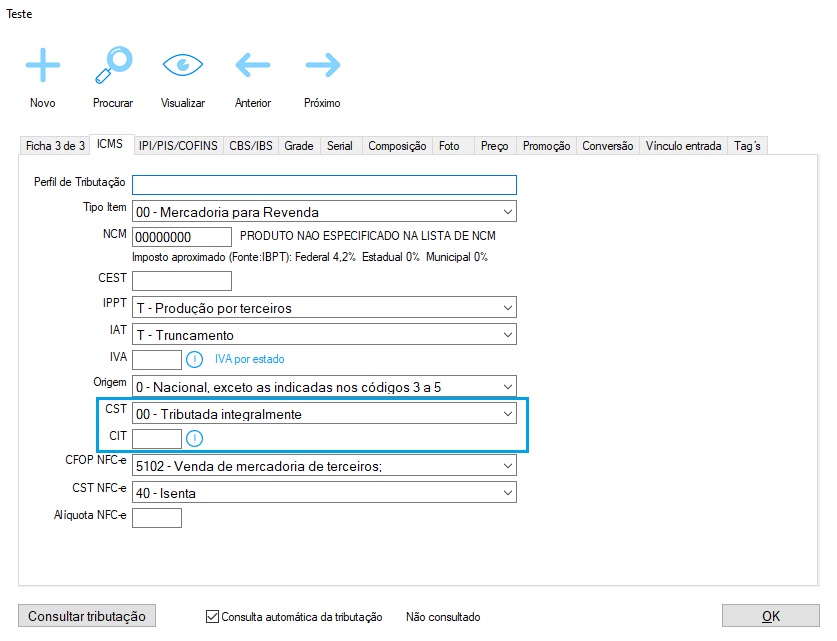Focus the Perfil de Tributação input field

click(x=324, y=184)
